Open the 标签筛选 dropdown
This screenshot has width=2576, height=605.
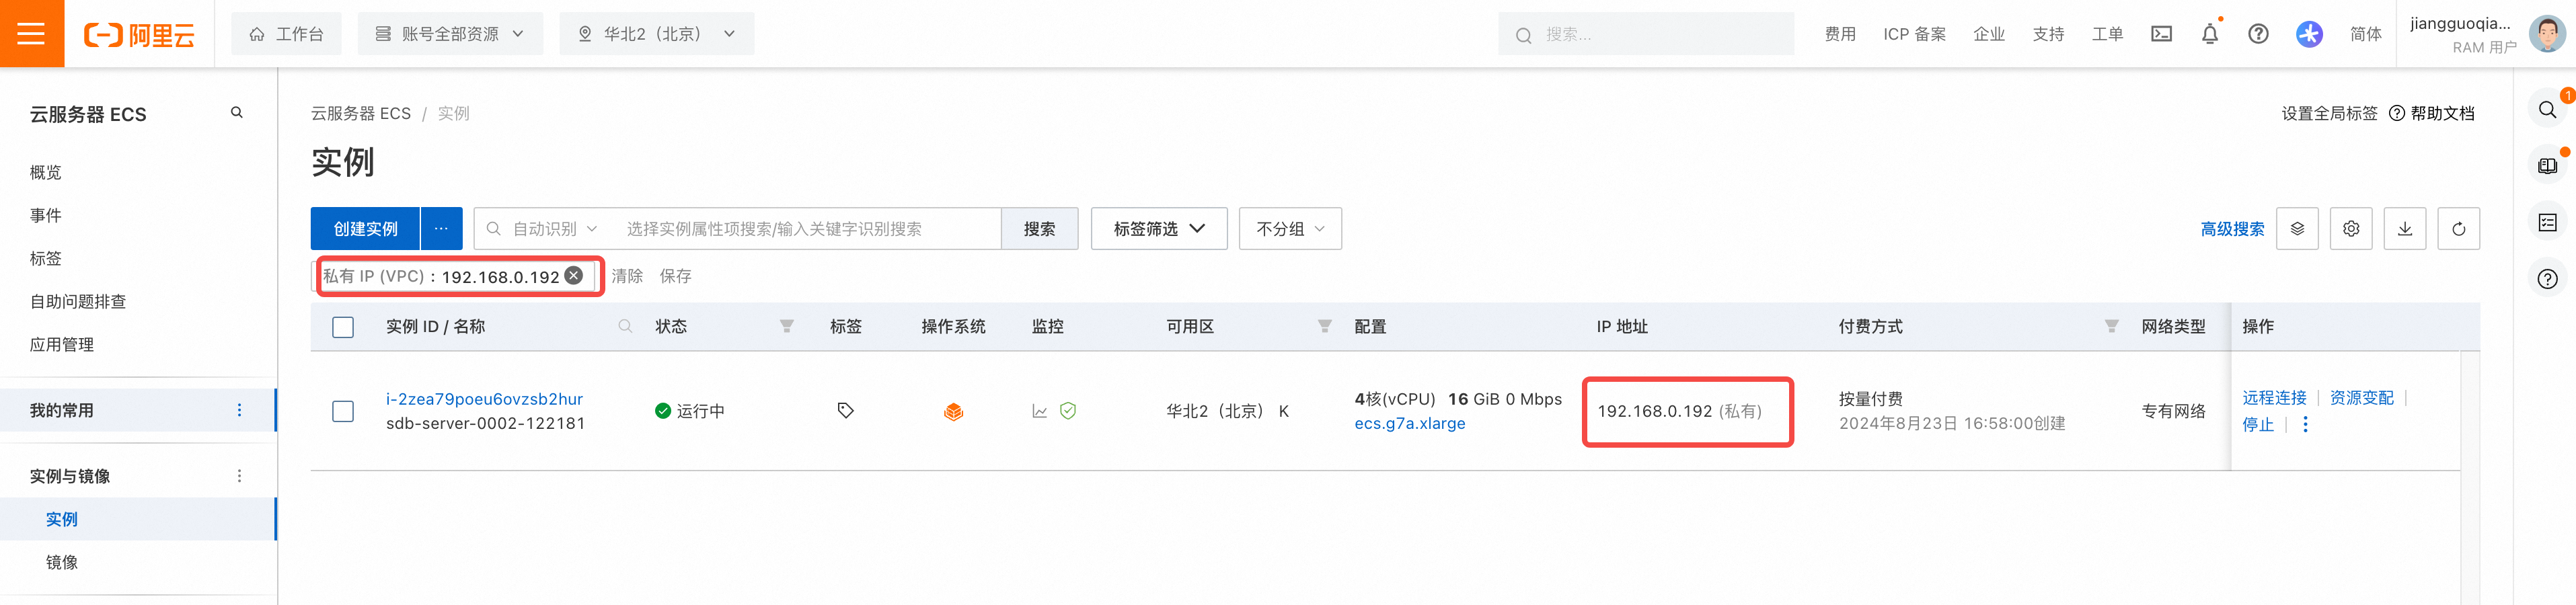tap(1159, 229)
